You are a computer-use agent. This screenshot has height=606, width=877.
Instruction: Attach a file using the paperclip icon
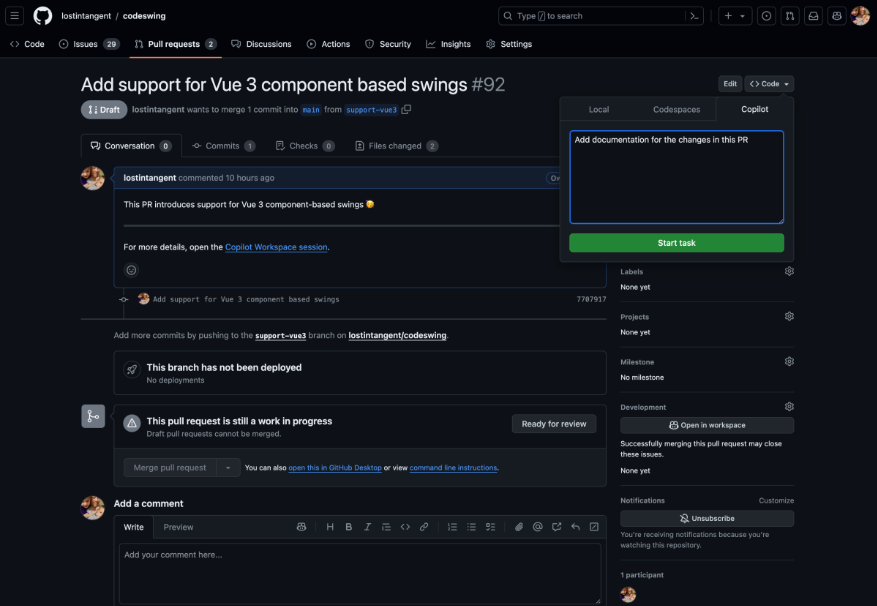(x=518, y=527)
